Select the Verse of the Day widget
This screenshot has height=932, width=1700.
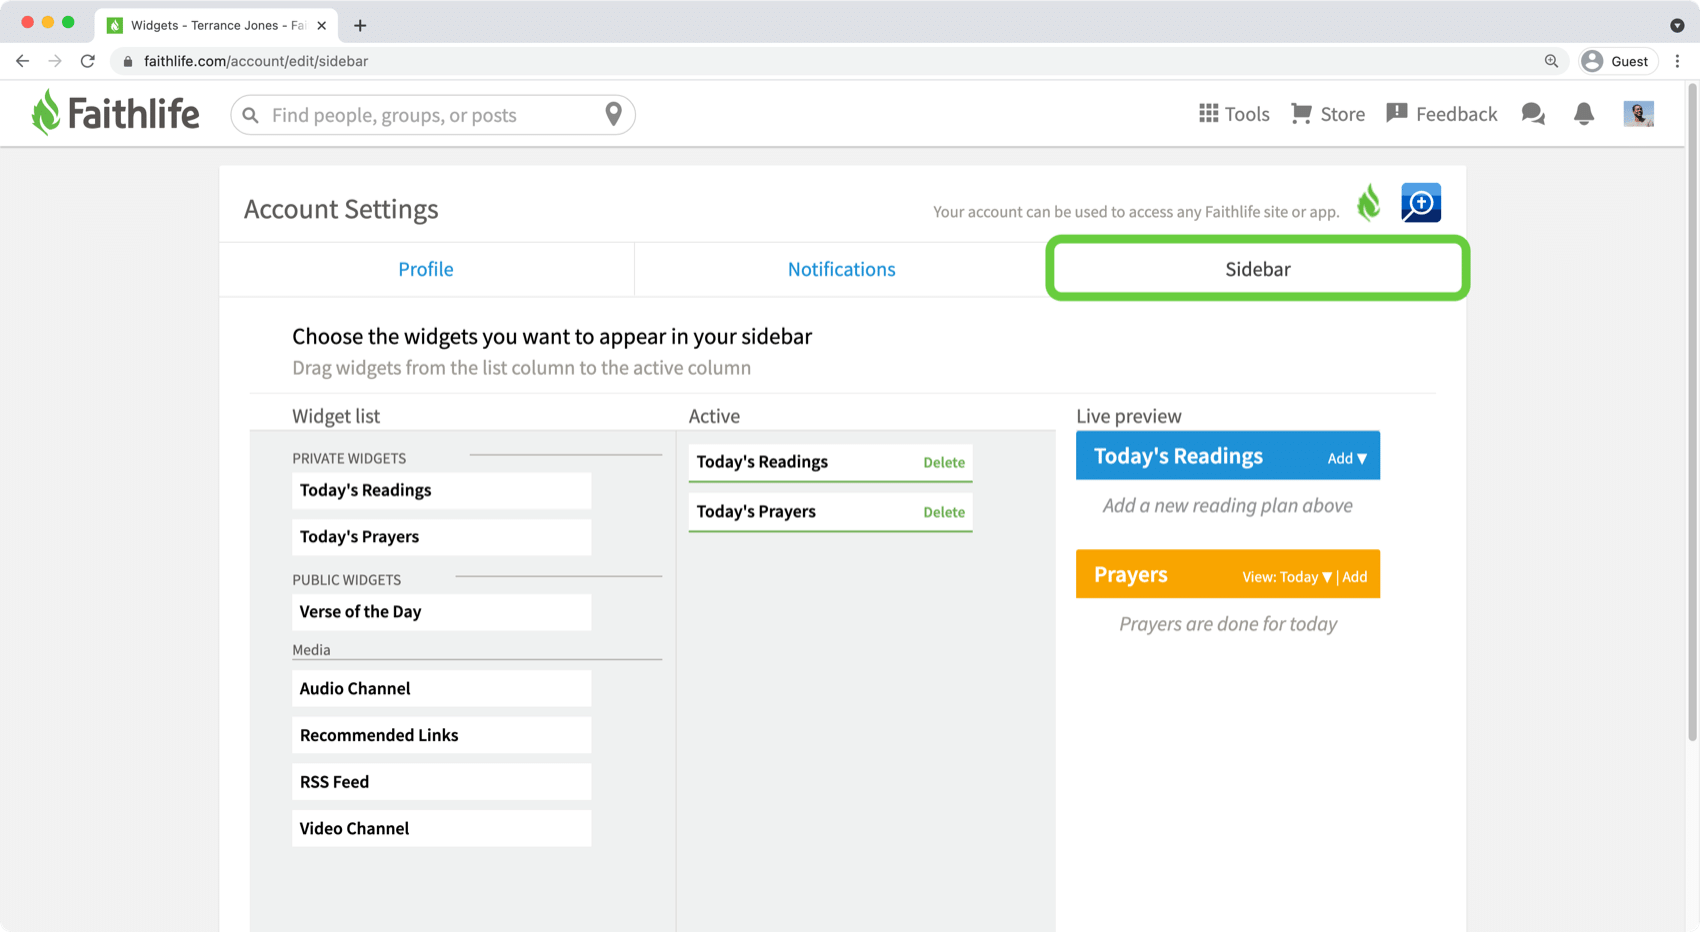click(441, 612)
